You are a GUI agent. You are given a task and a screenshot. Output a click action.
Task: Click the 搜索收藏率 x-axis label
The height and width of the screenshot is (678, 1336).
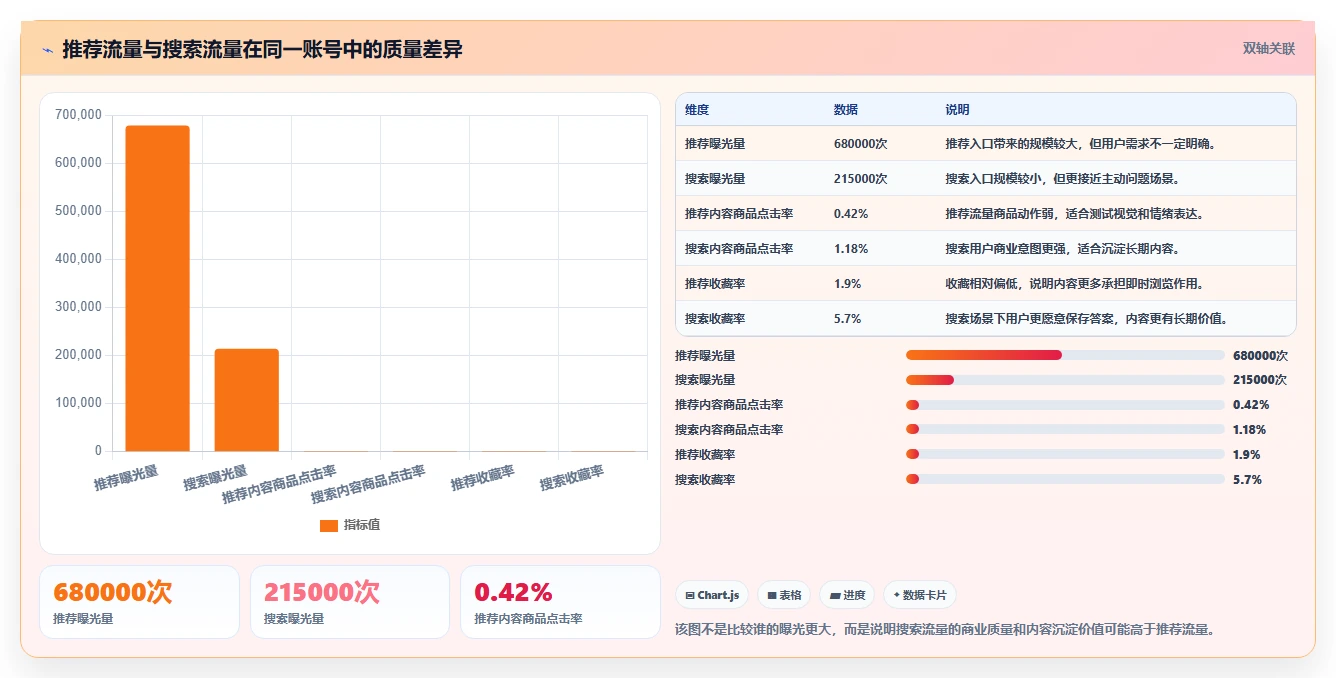572,478
